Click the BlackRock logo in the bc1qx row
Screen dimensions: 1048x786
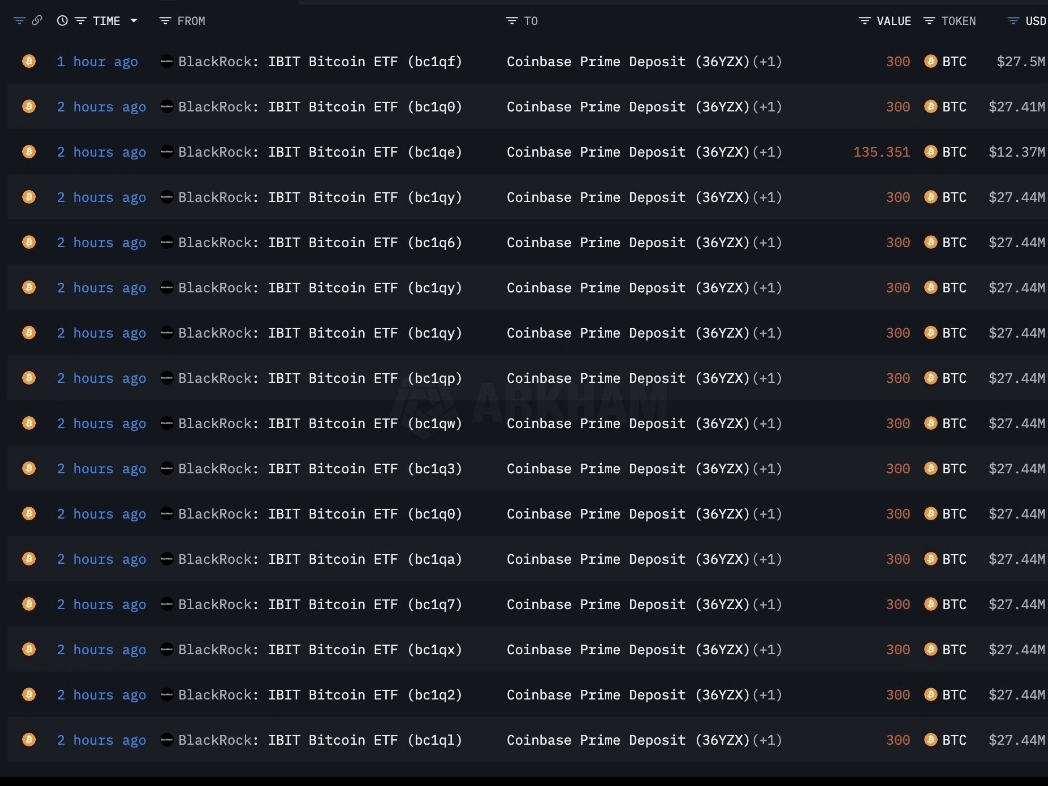(166, 649)
